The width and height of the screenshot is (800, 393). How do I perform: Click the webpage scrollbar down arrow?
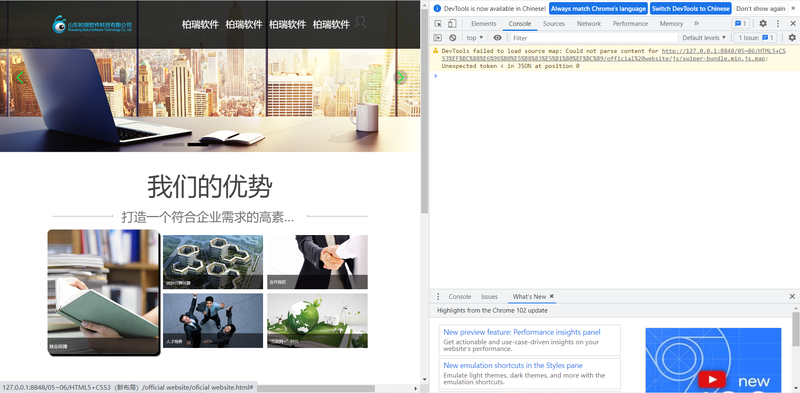click(x=424, y=380)
